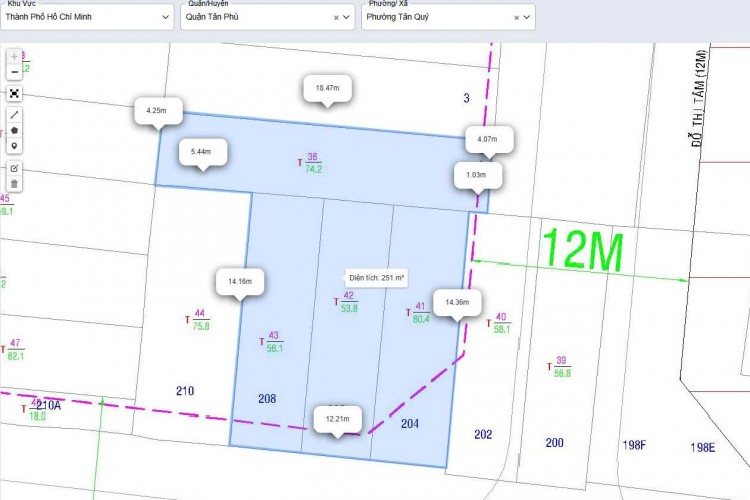Click the 5.44m measurement label
Viewport: 750px width, 500px height.
tap(201, 152)
